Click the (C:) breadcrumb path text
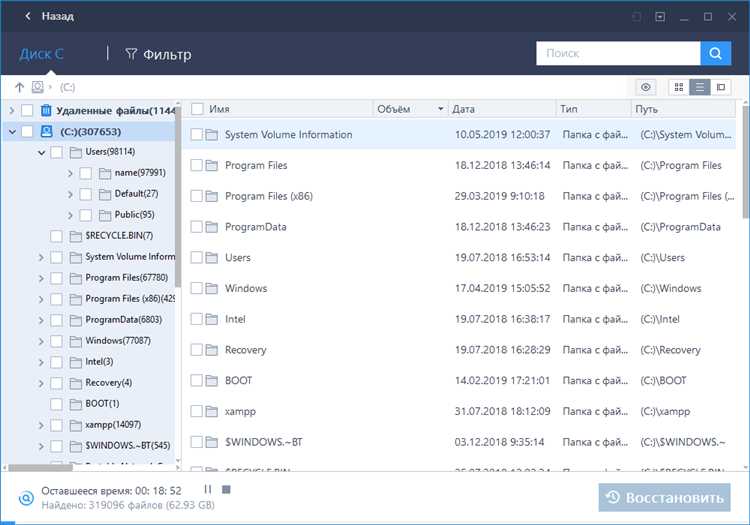750x525 pixels. (67, 88)
